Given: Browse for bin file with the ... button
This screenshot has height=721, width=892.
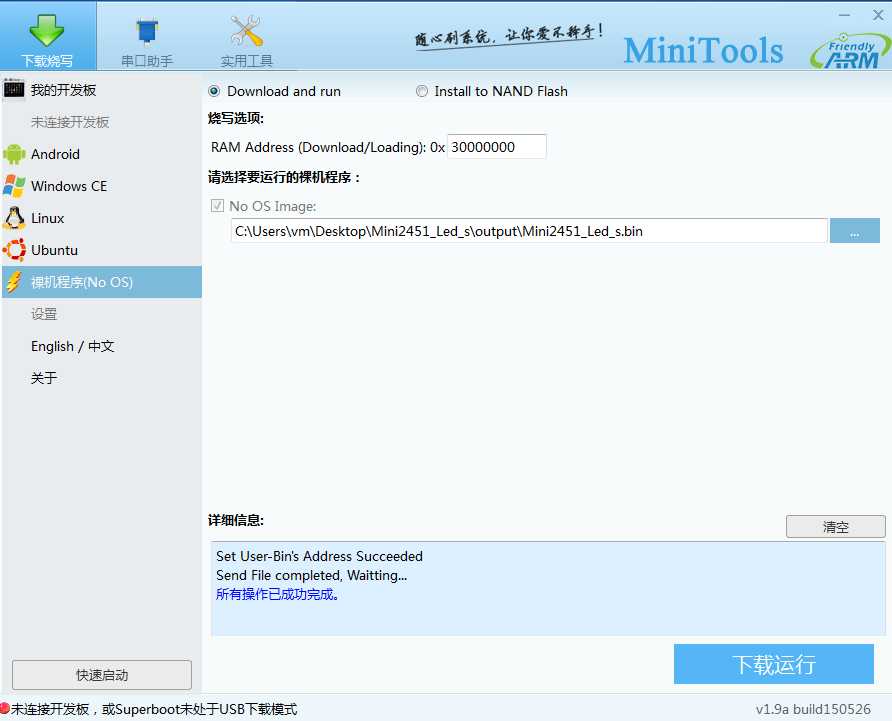Looking at the screenshot, I should pos(854,231).
